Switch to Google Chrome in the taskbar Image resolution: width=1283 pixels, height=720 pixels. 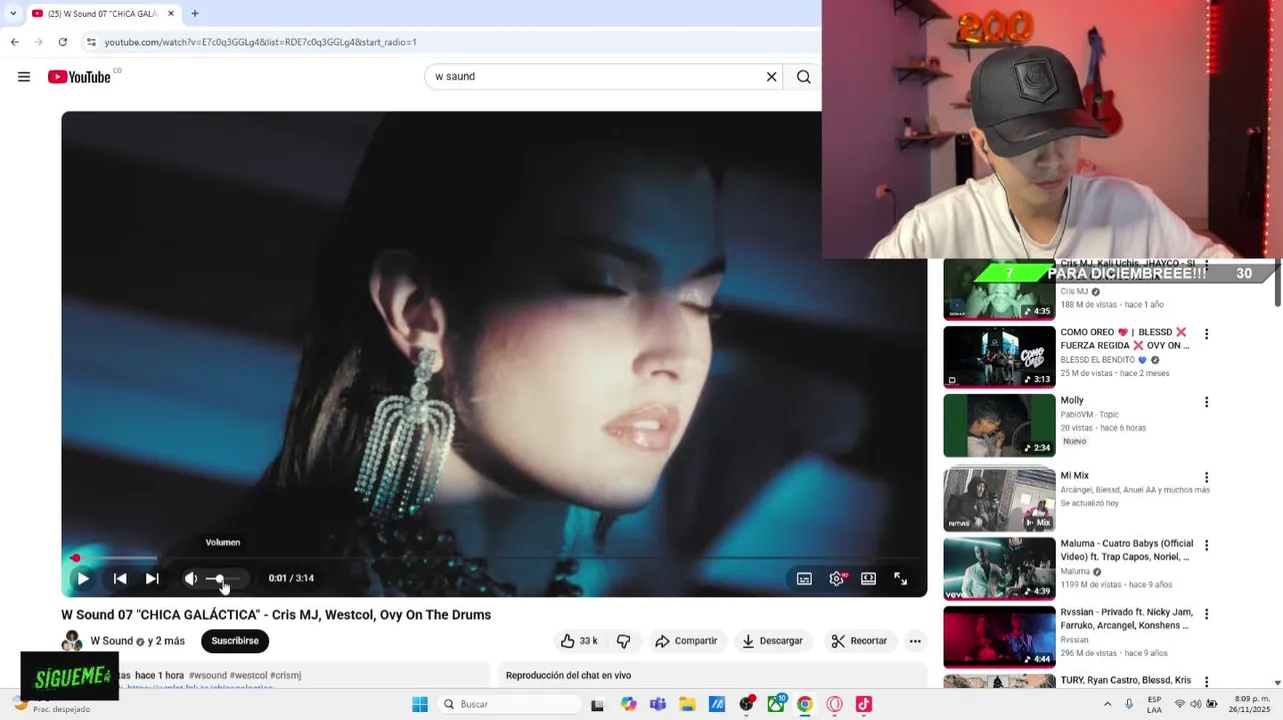(805, 704)
